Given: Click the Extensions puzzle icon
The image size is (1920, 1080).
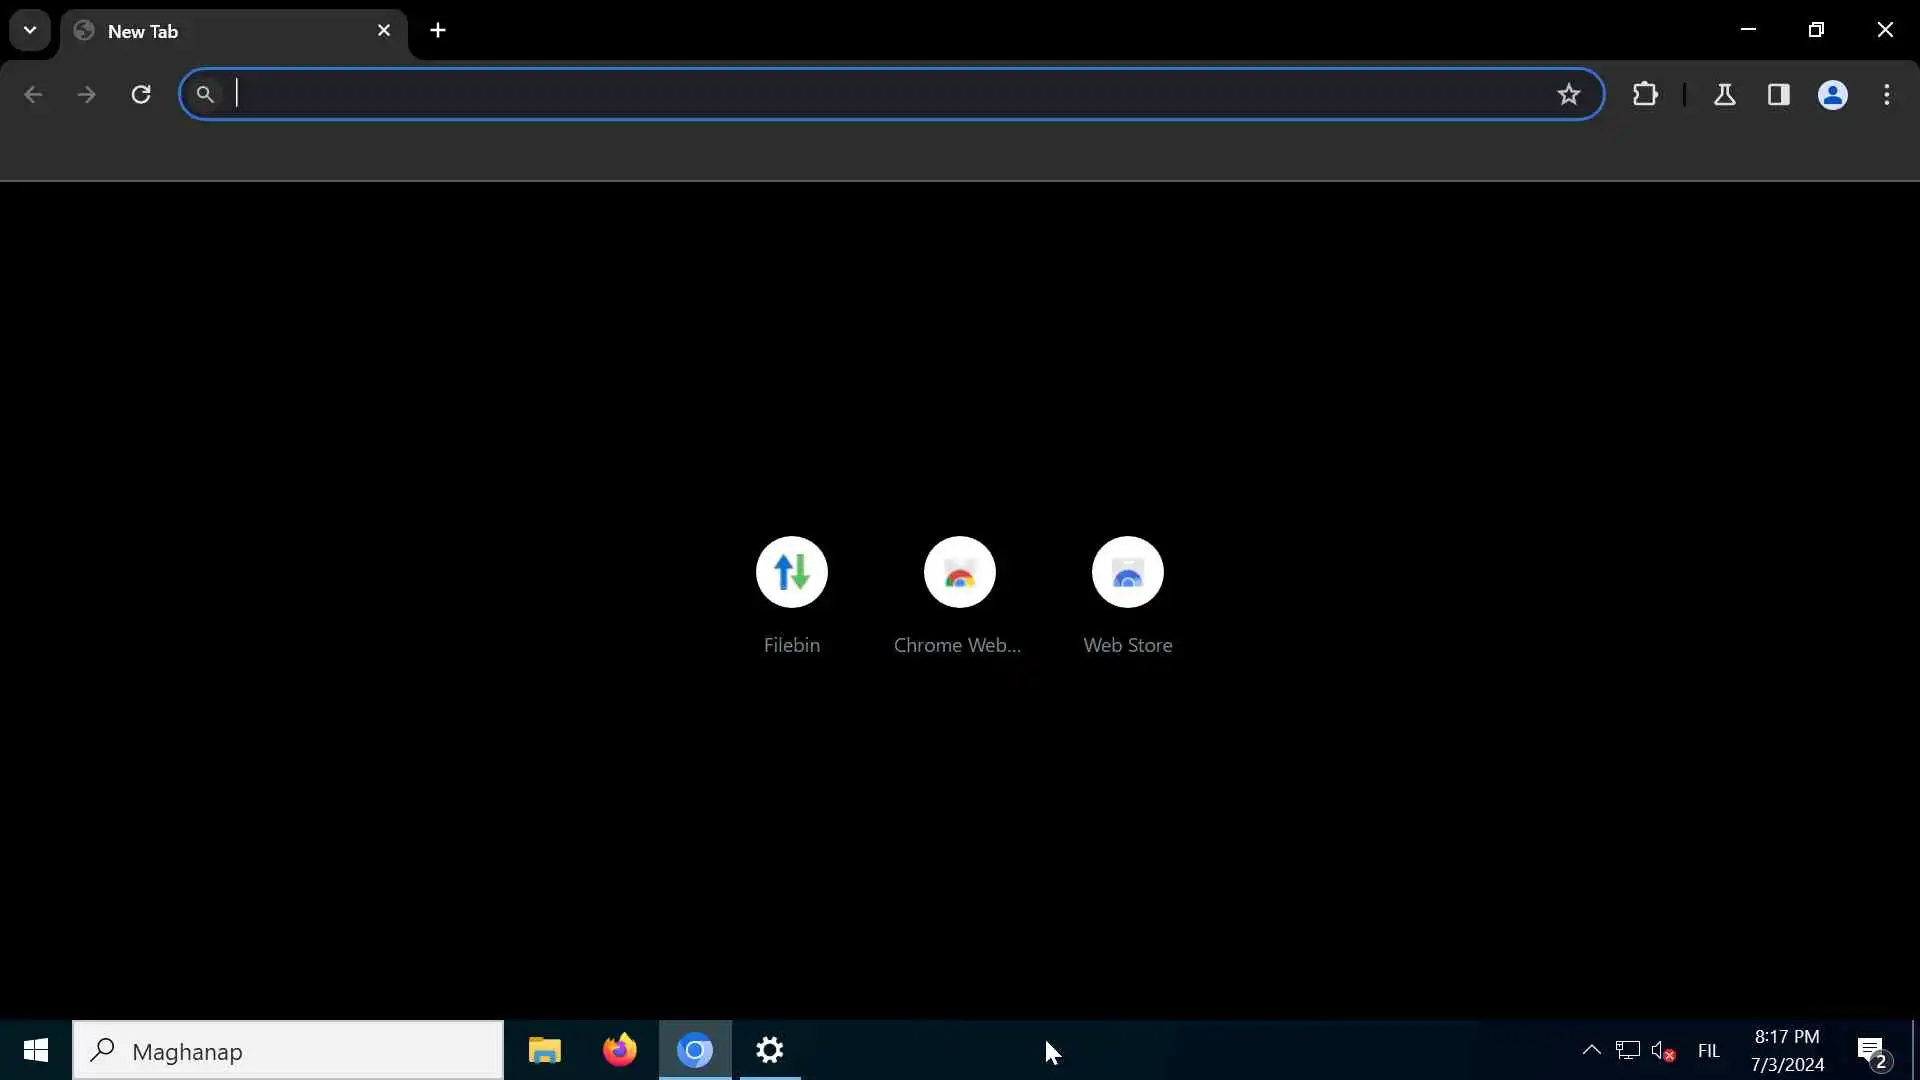Looking at the screenshot, I should click(x=1645, y=94).
